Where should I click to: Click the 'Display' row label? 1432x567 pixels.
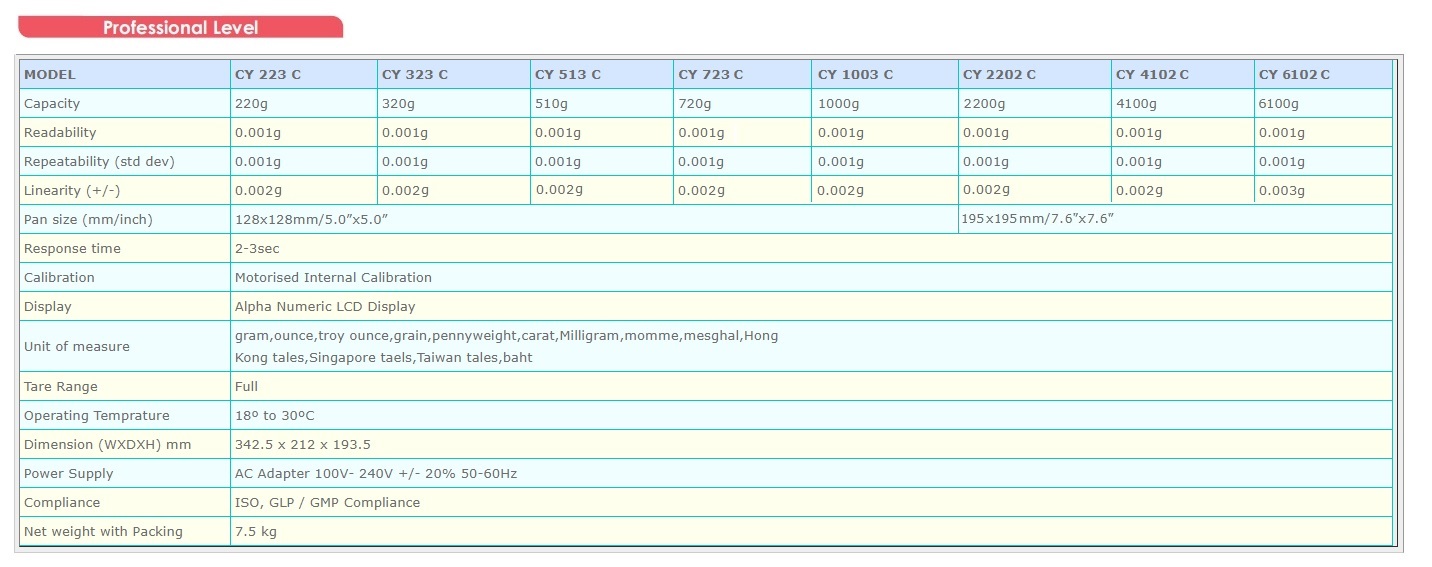[x=48, y=307]
